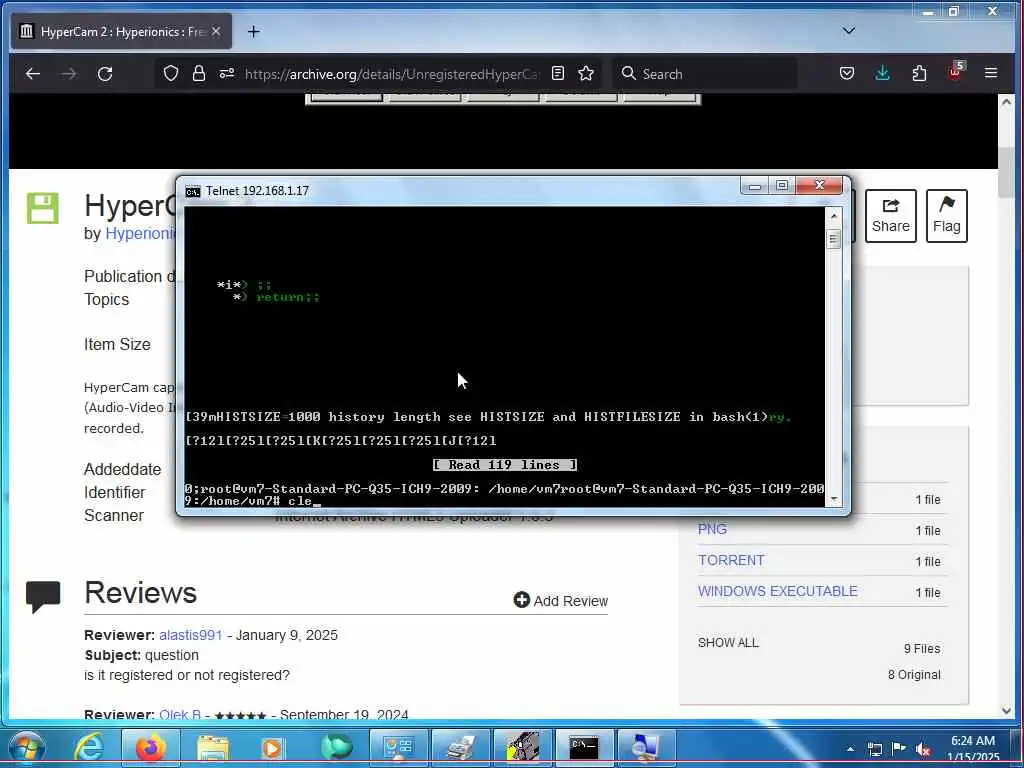Open reviewer alastis991 profile link
Image resolution: width=1024 pixels, height=768 pixels.
pyautogui.click(x=191, y=635)
